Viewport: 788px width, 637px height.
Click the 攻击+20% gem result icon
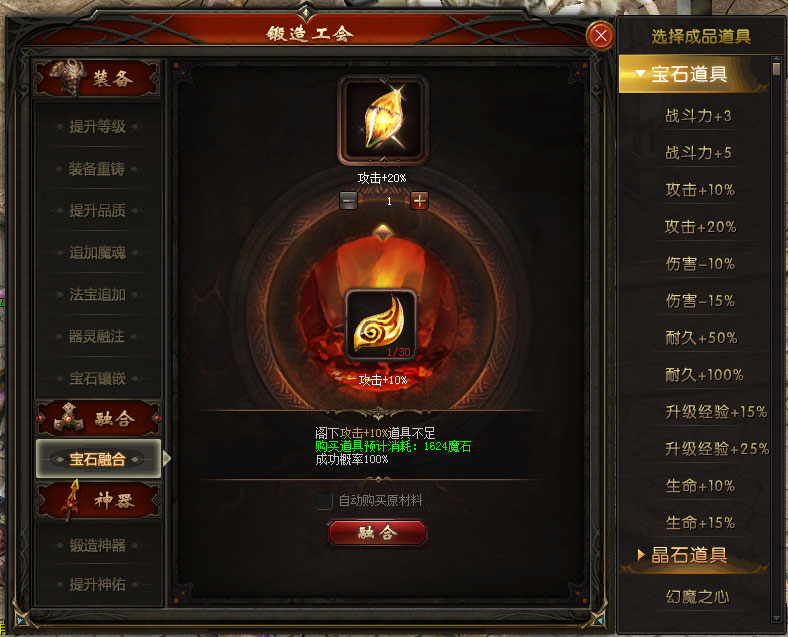383,120
